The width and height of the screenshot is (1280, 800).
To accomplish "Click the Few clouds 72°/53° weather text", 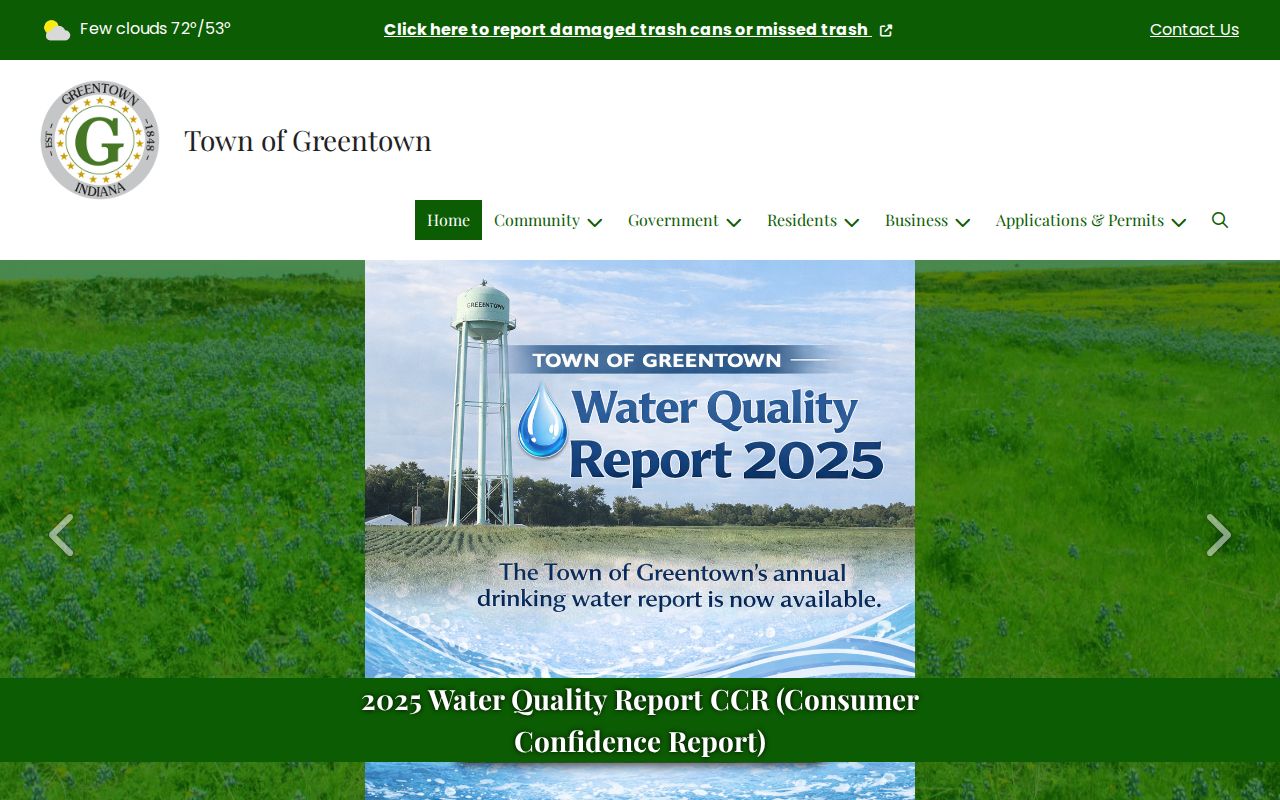I will 155,29.
